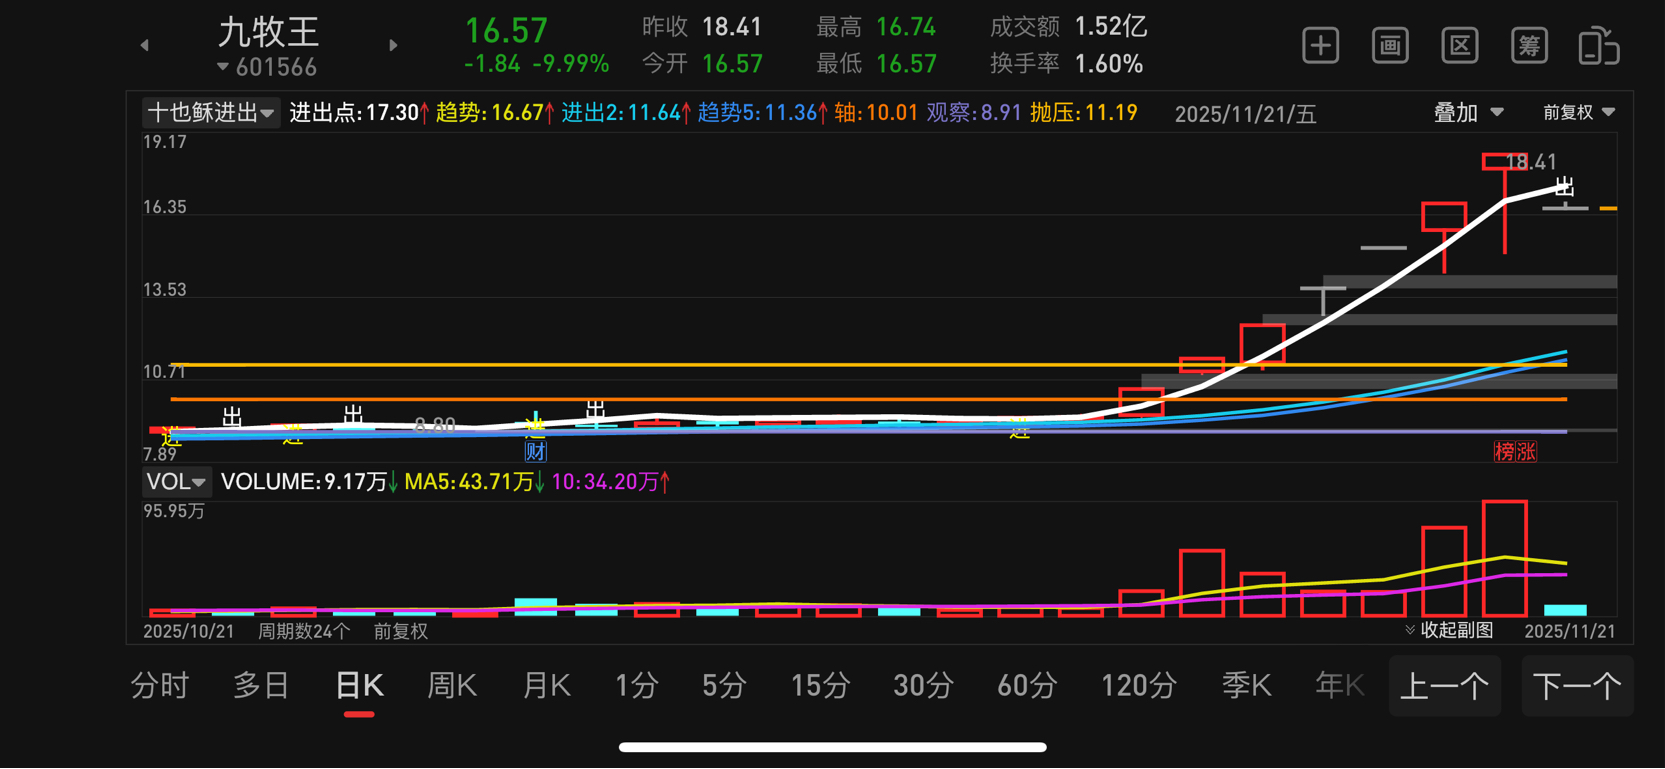
Task: Select the 30分 period tab
Action: point(922,686)
